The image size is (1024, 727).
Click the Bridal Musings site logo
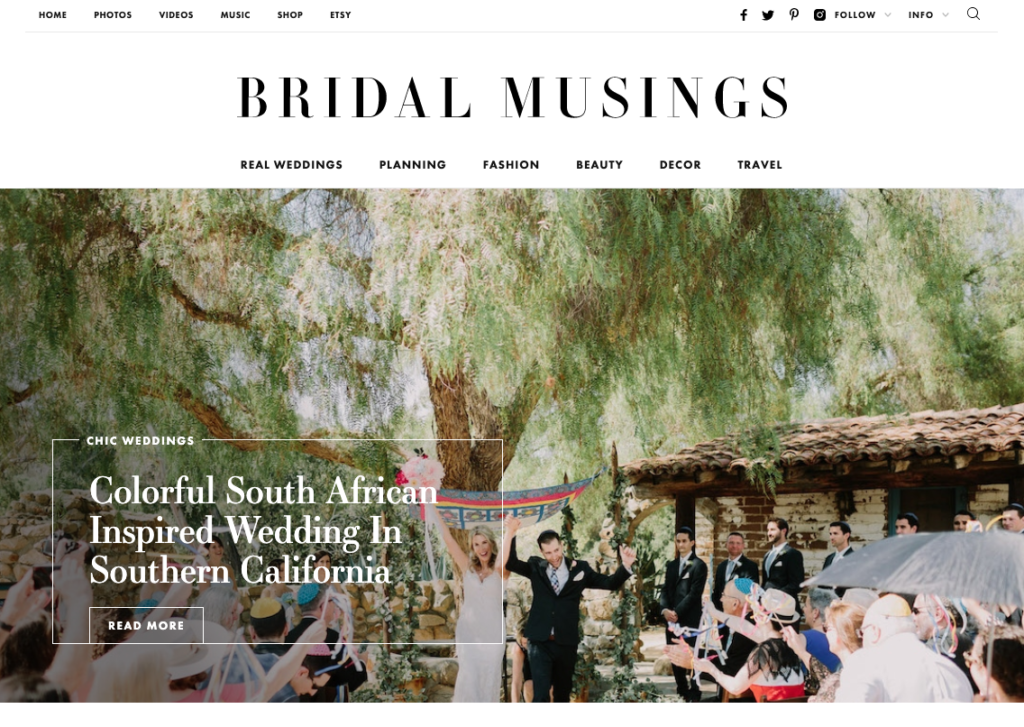click(513, 97)
